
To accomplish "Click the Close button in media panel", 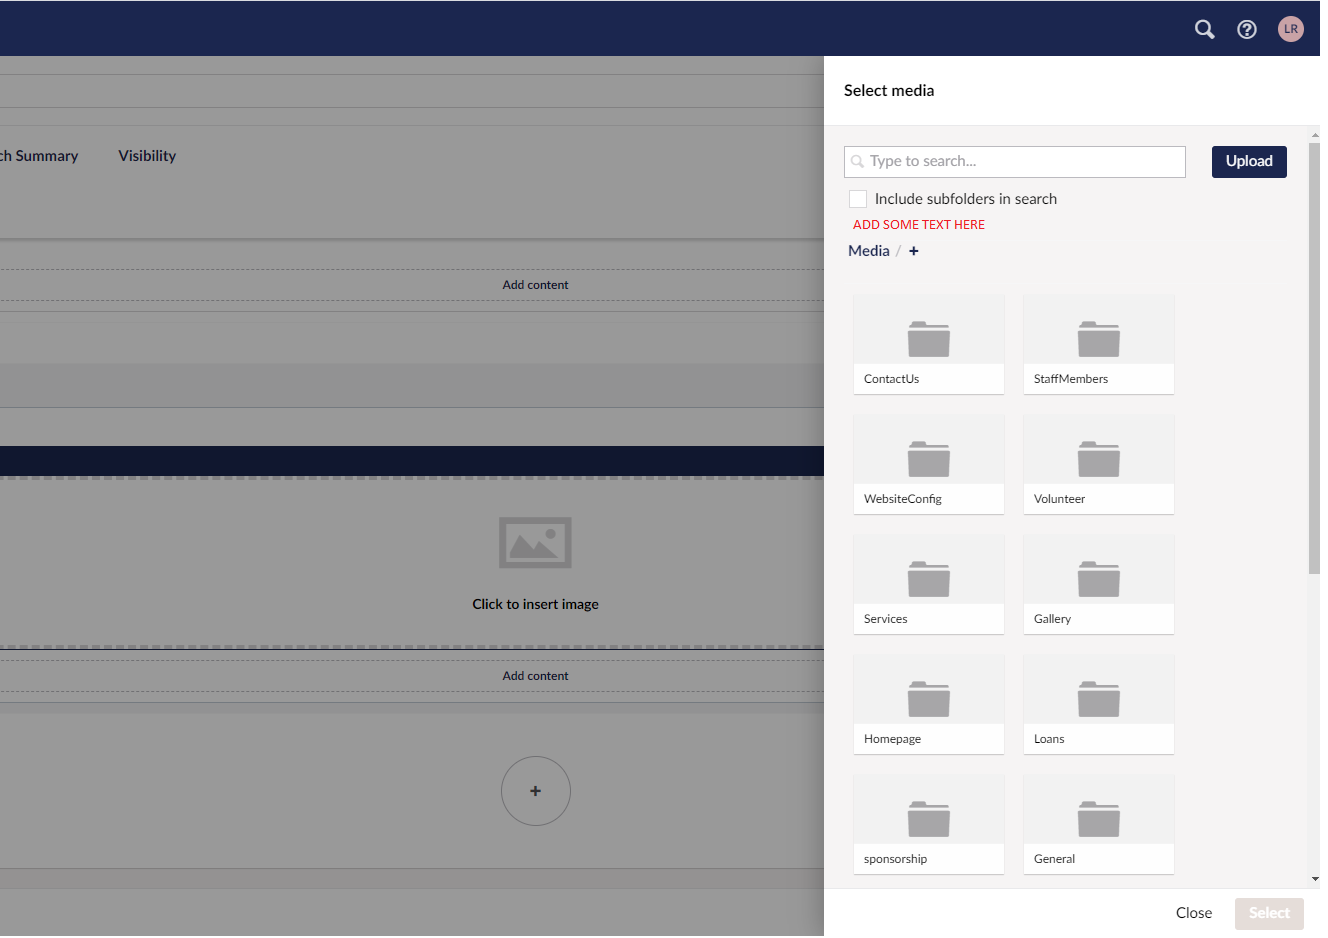I will 1194,913.
